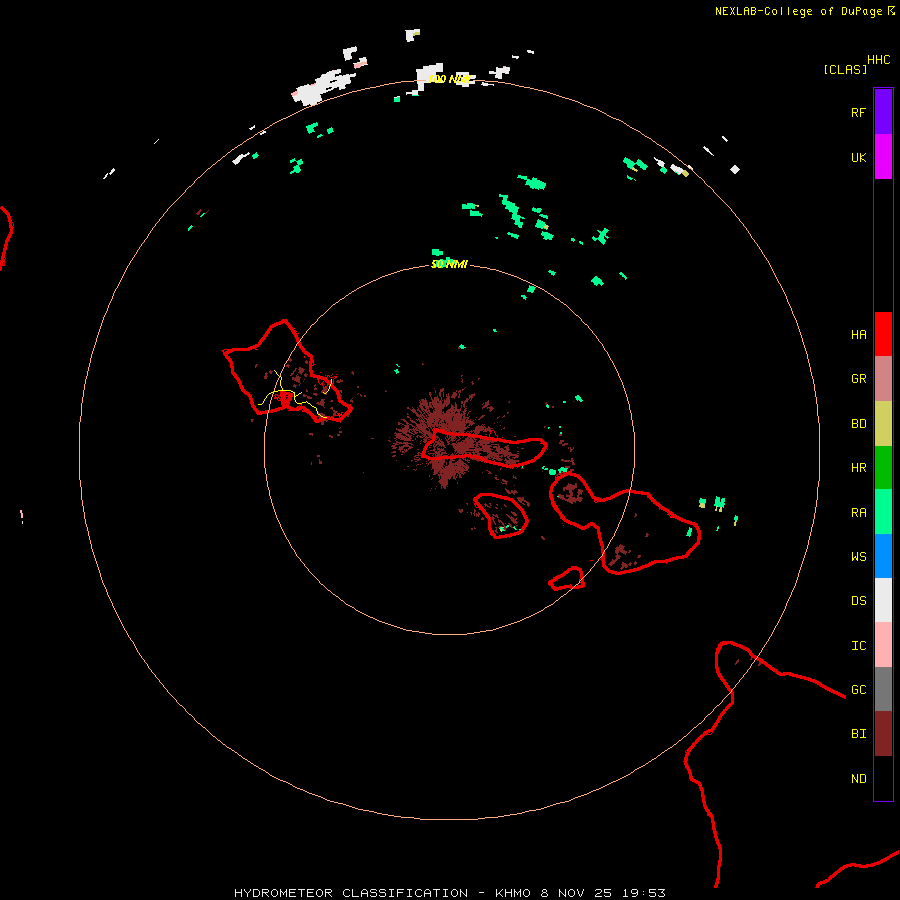The image size is (900, 900).
Task: Click the ND legend label
Action: coord(859,779)
